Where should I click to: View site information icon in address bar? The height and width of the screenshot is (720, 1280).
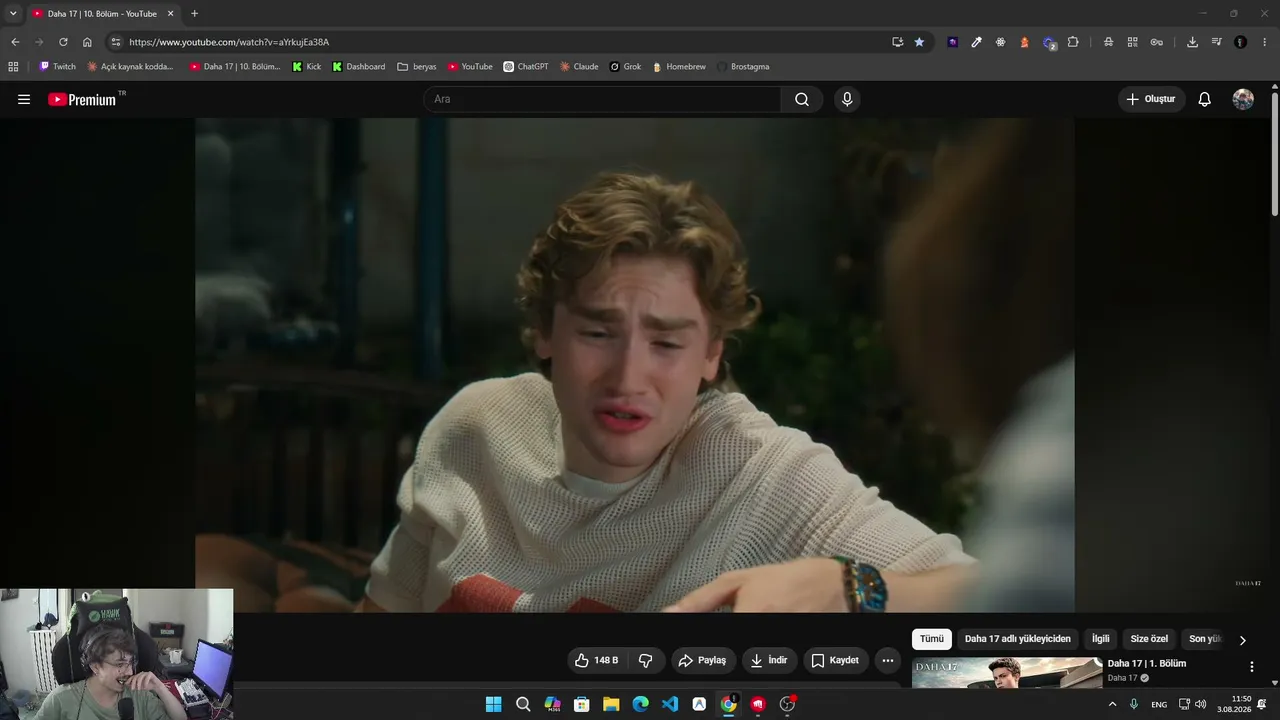(x=116, y=42)
